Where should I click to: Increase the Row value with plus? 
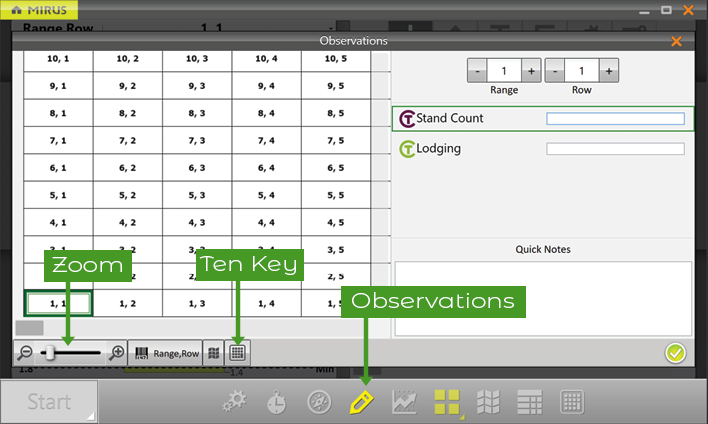point(609,71)
